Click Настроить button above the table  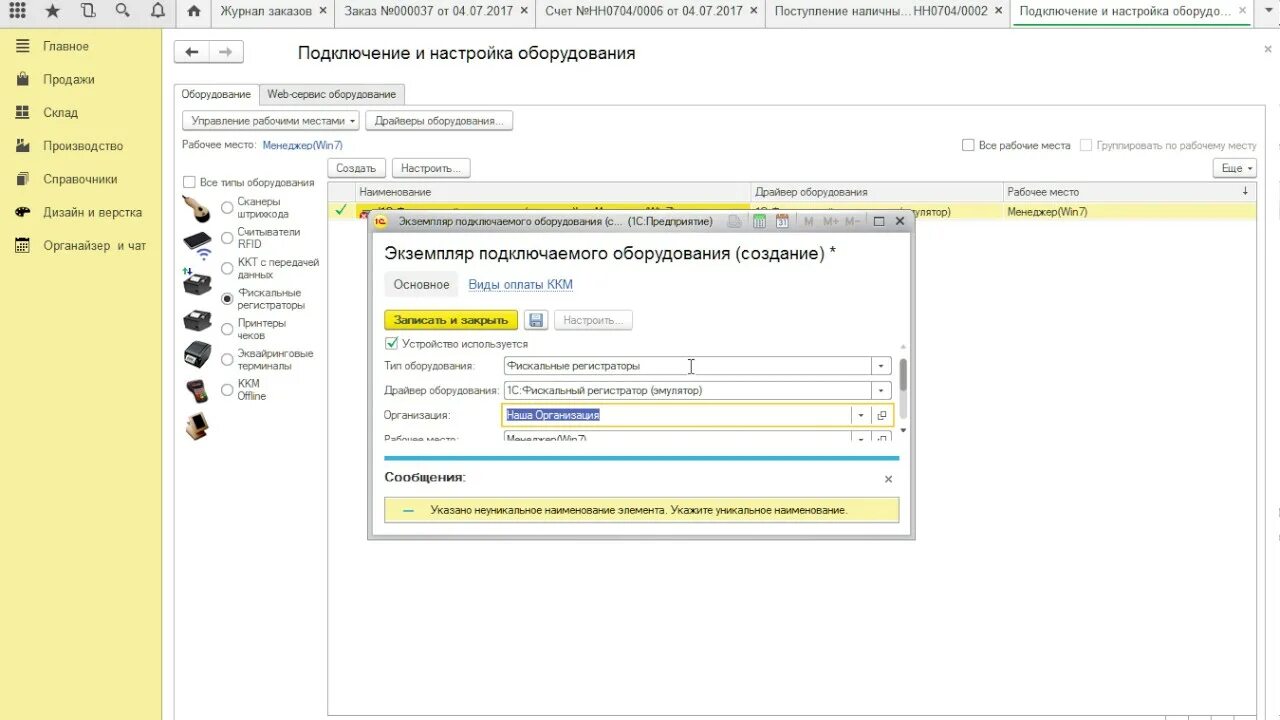point(431,168)
